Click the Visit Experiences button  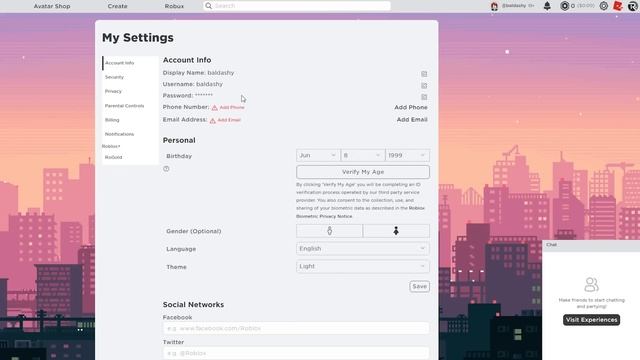(x=591, y=320)
